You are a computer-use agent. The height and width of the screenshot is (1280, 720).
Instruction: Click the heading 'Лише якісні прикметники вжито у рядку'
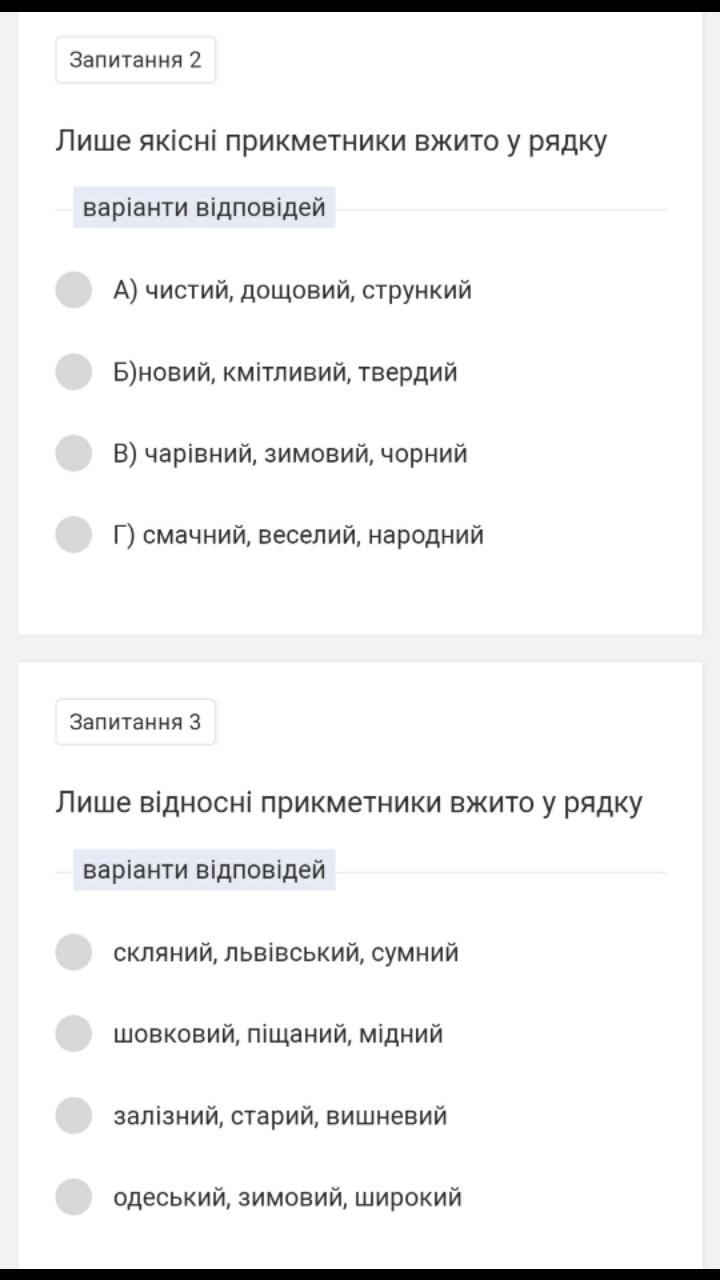(331, 141)
